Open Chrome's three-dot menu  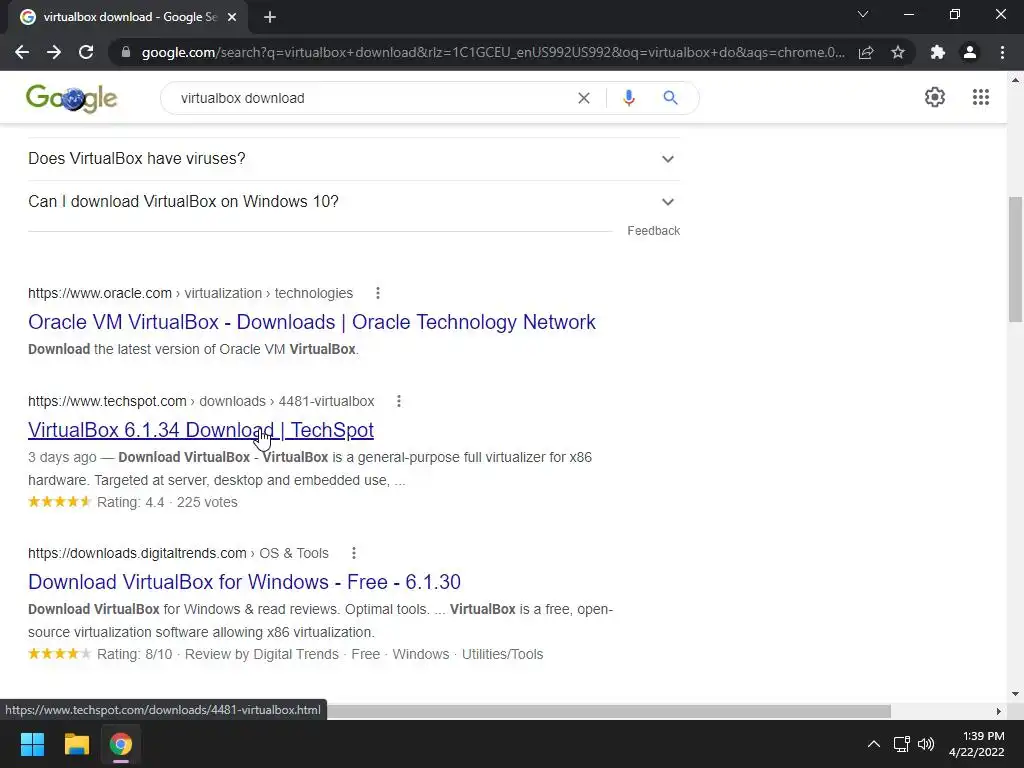tap(1002, 52)
